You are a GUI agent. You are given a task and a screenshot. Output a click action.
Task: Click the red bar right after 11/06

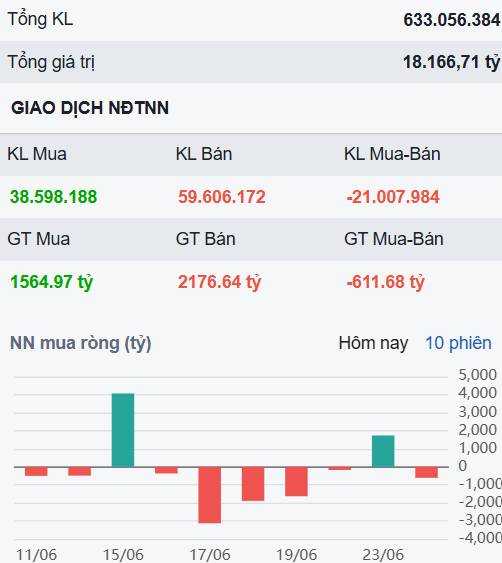(80, 471)
